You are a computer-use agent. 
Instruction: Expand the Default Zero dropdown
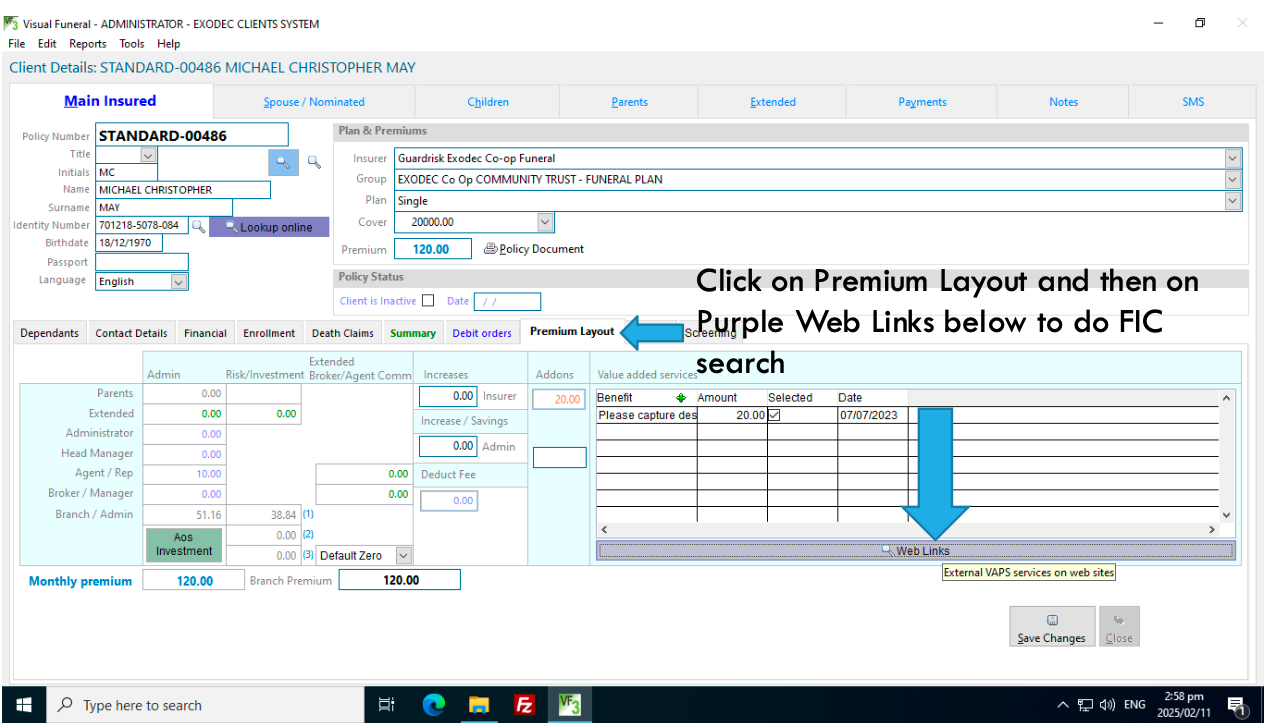pyautogui.click(x=403, y=555)
